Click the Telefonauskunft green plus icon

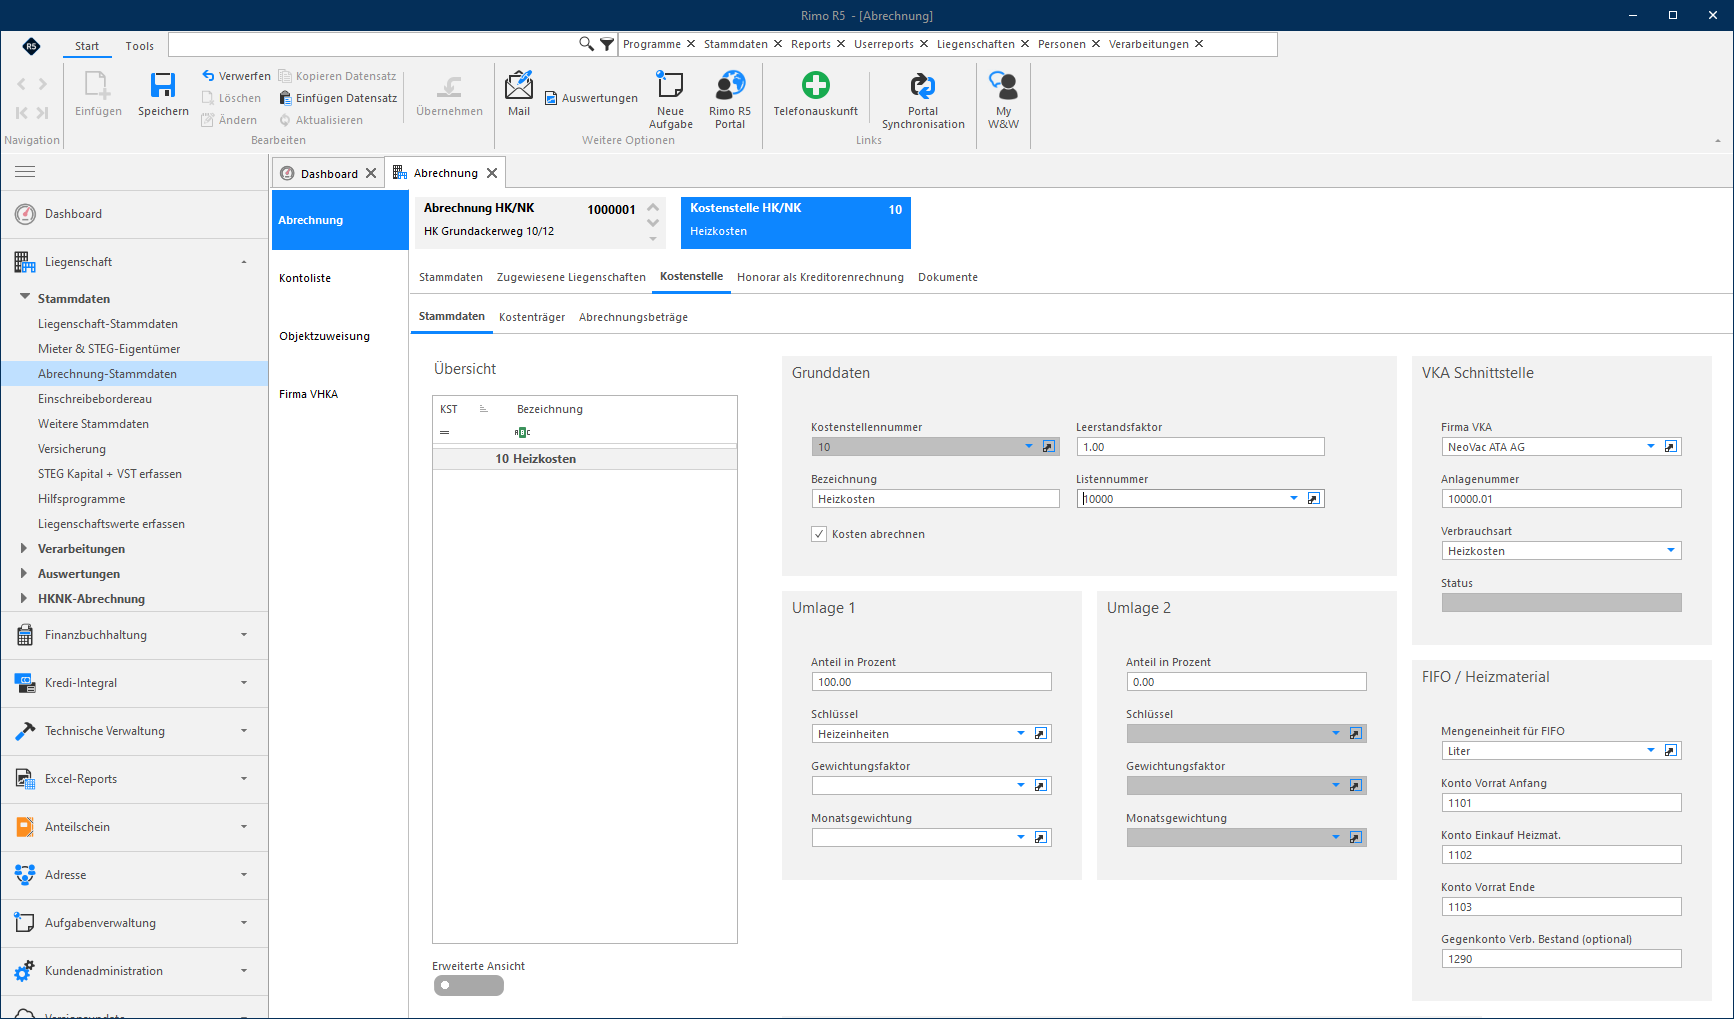click(816, 86)
